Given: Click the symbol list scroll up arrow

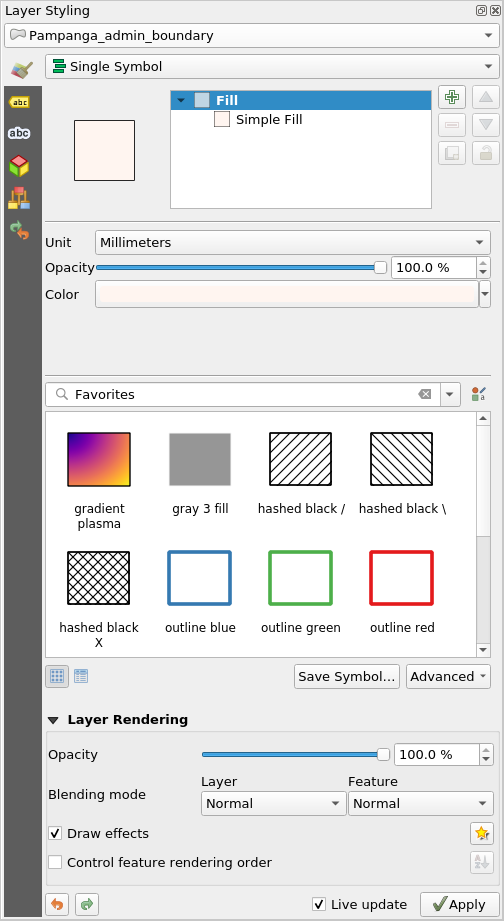Looking at the screenshot, I should [x=483, y=418].
